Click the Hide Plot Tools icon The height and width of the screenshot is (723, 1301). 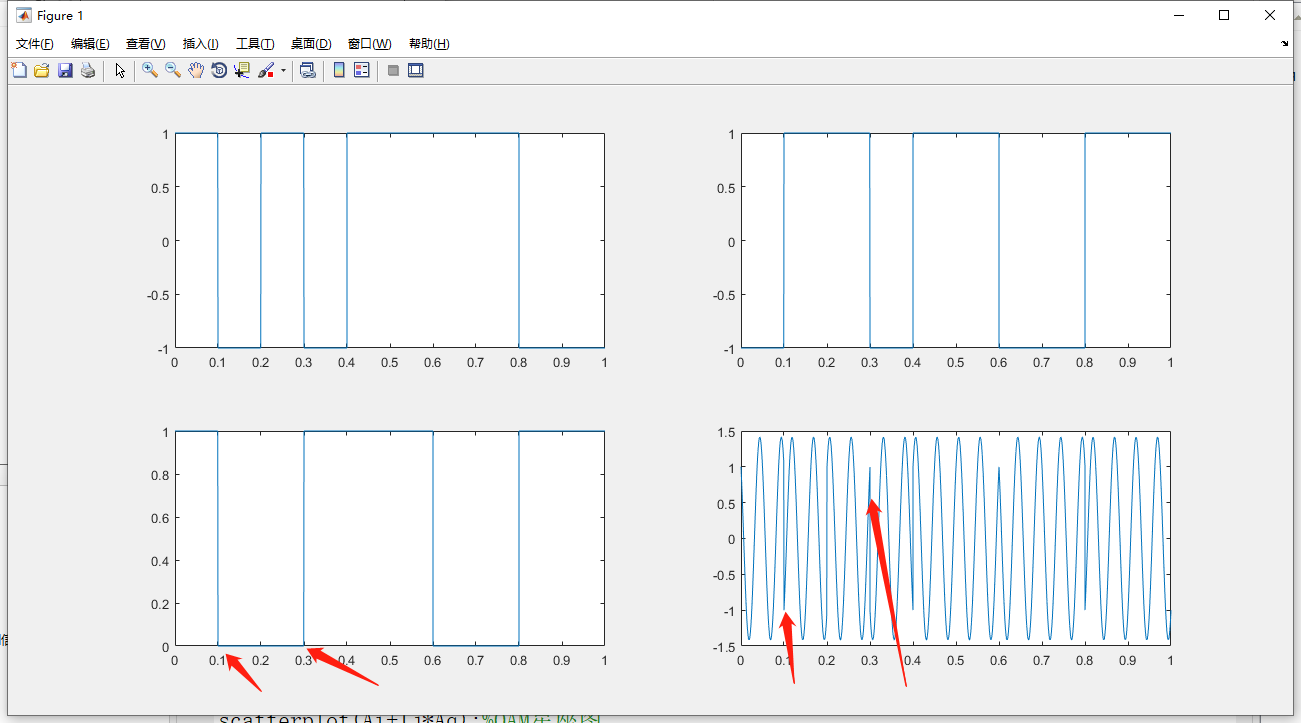(393, 70)
